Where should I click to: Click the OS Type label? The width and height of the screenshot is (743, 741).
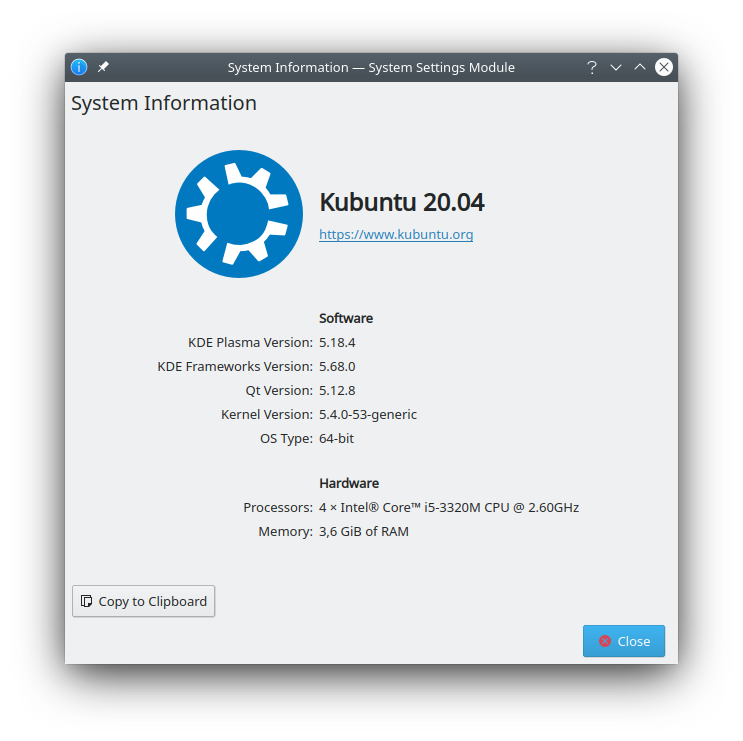[x=286, y=439]
